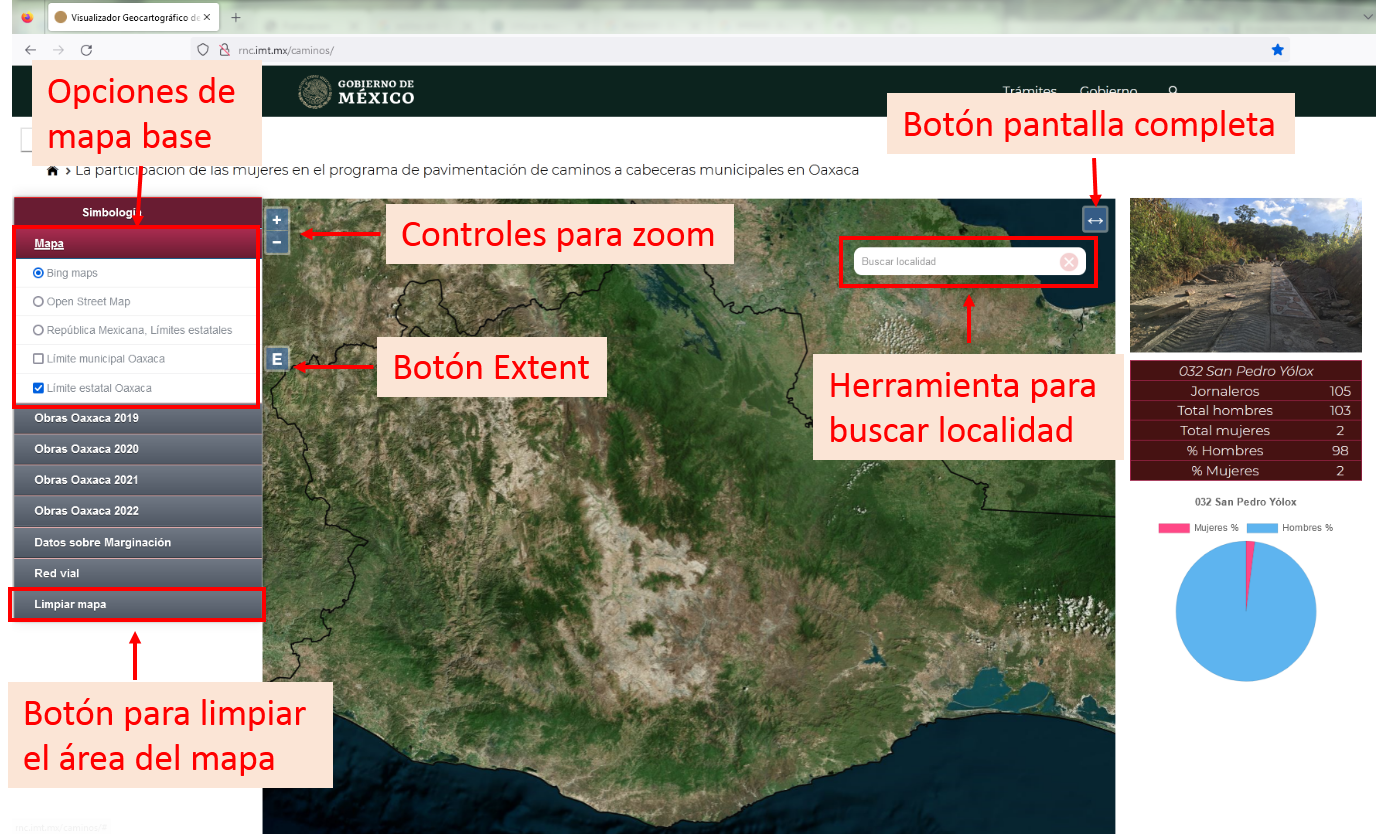Click the zoom in plus icon
The height and width of the screenshot is (834, 1376).
(277, 218)
